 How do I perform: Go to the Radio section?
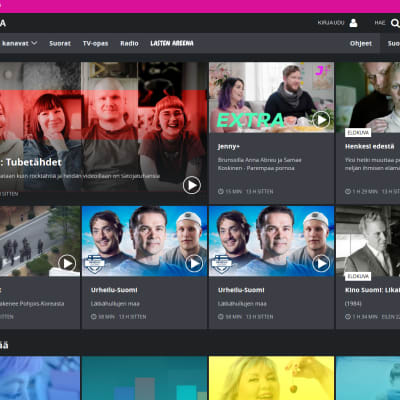tap(129, 43)
